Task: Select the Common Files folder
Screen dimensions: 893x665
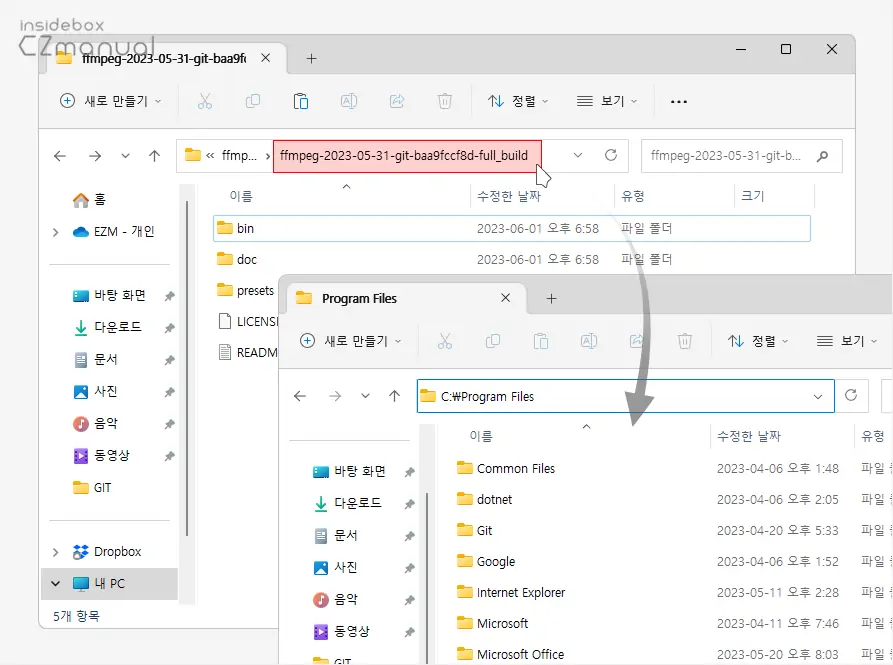Action: (x=506, y=469)
